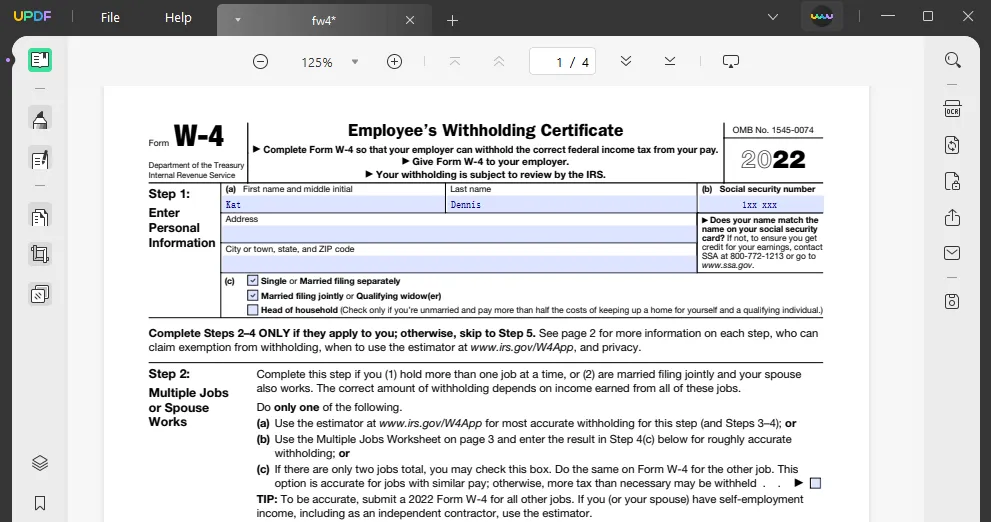This screenshot has width=991, height=522.
Task: Select the Comment highlighter tool
Action: (x=40, y=121)
